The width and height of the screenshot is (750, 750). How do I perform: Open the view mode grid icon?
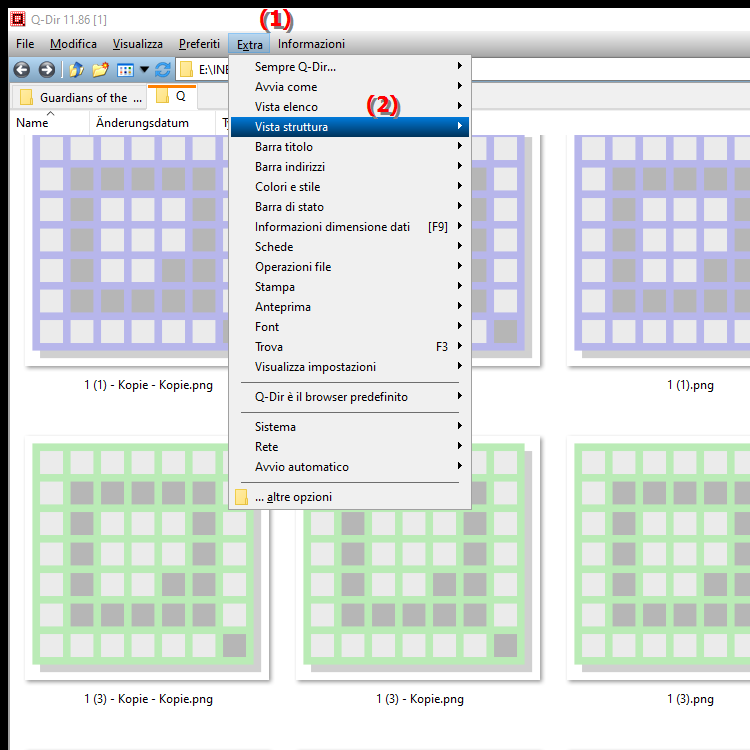(125, 70)
